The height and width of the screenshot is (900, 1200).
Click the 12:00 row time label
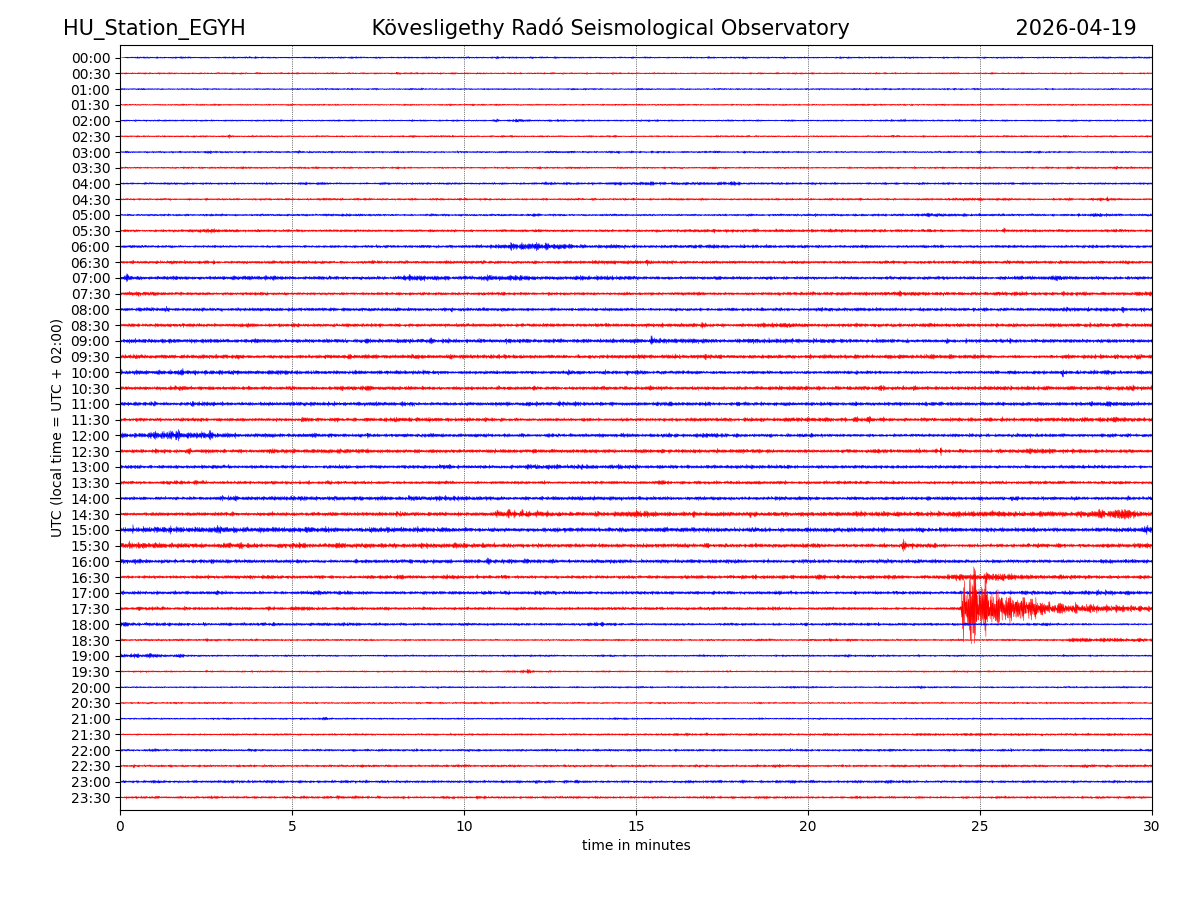point(90,436)
